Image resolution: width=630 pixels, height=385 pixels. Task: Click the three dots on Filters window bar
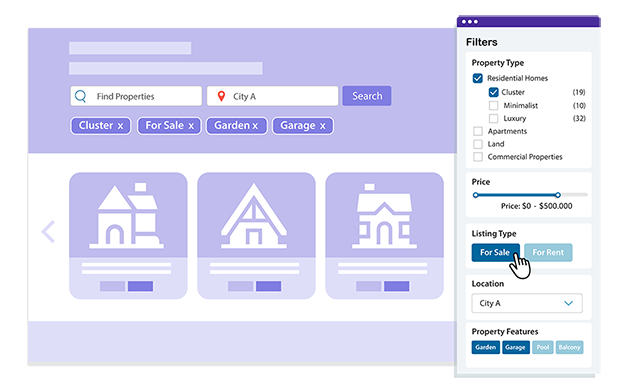[470, 22]
